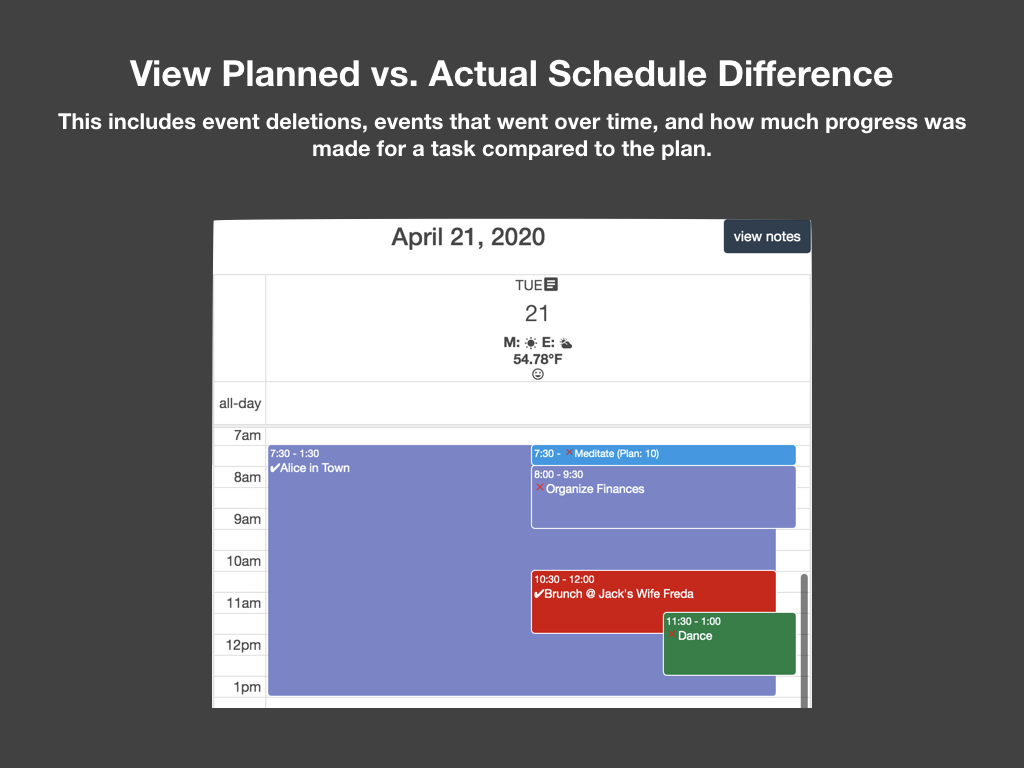1024x768 pixels.
Task: Toggle the completion checkmark on Alice in Town
Action: pos(274,467)
